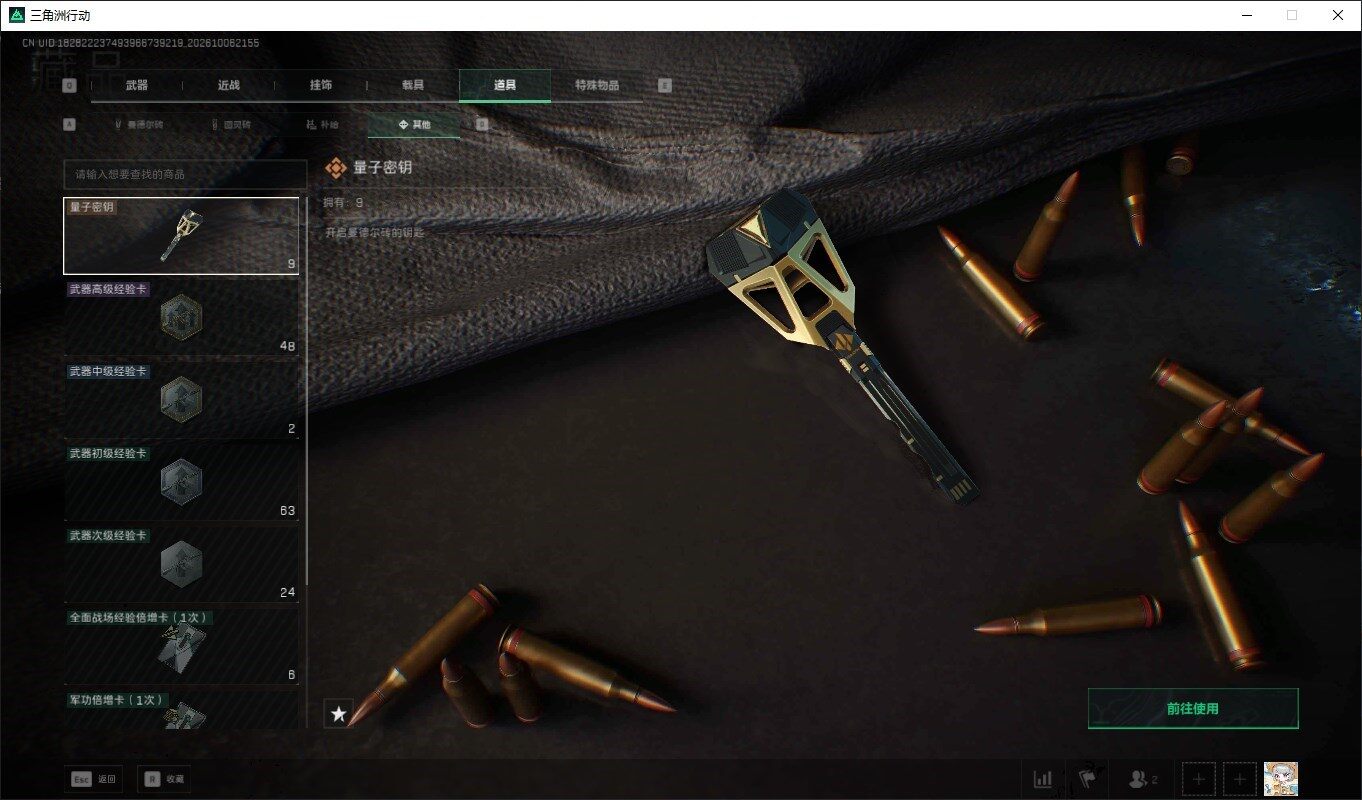Image resolution: width=1362 pixels, height=800 pixels.
Task: Click the flag icon in bottom bar
Action: [1089, 779]
